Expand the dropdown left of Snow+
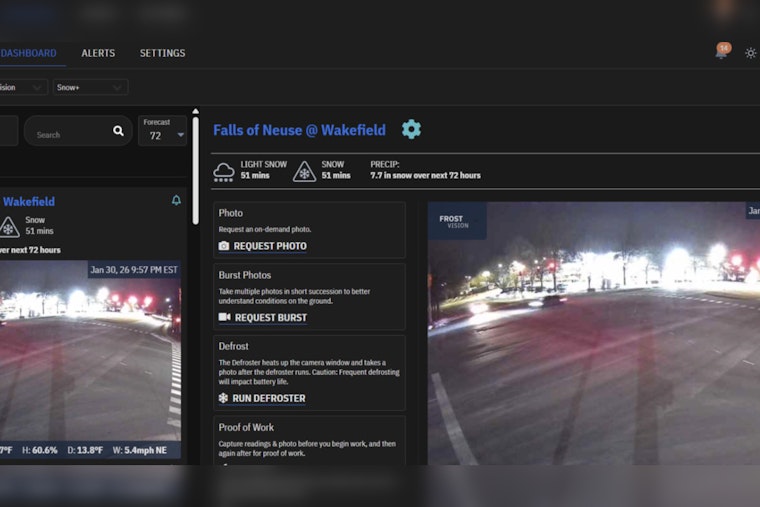 pyautogui.click(x=23, y=87)
